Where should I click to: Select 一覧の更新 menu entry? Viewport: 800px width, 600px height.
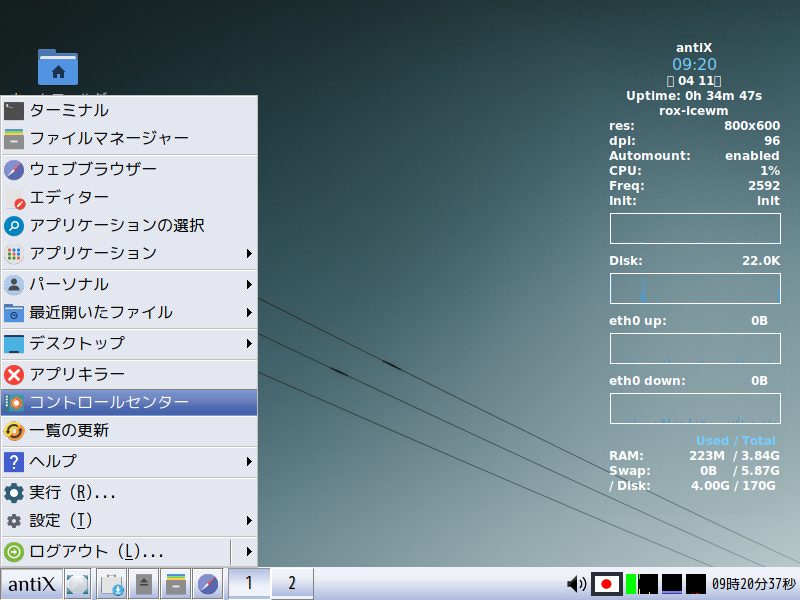[x=129, y=431]
